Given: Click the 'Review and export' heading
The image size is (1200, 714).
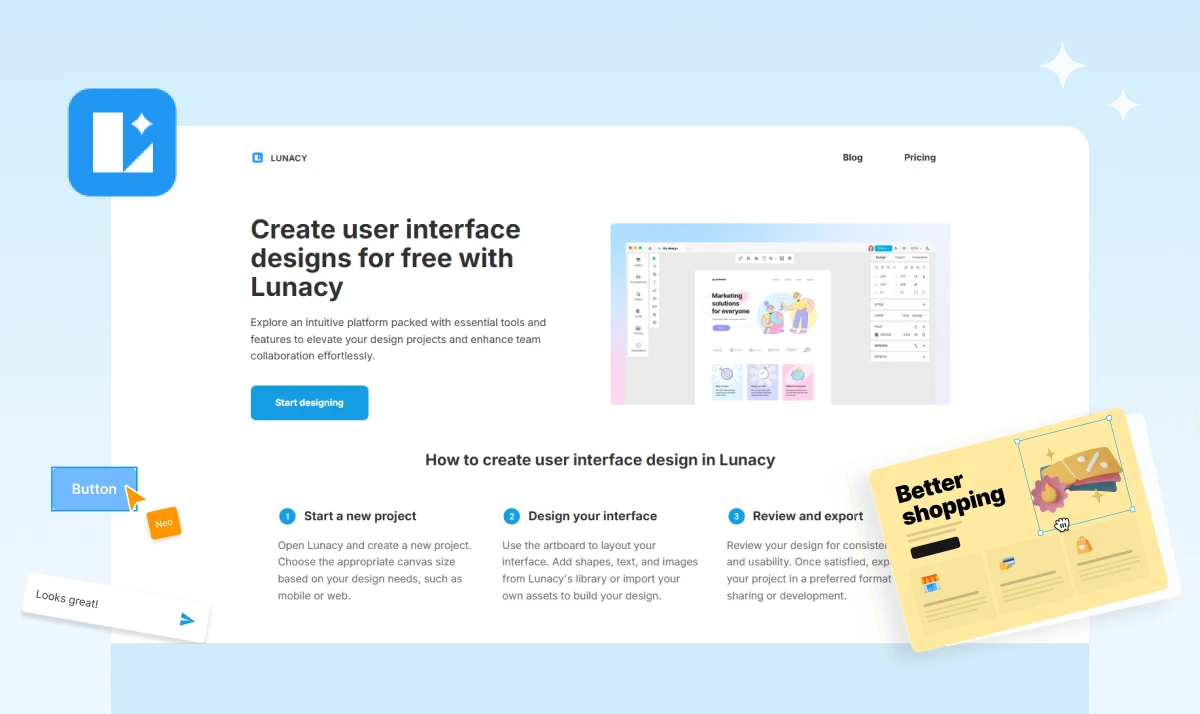Looking at the screenshot, I should point(808,516).
